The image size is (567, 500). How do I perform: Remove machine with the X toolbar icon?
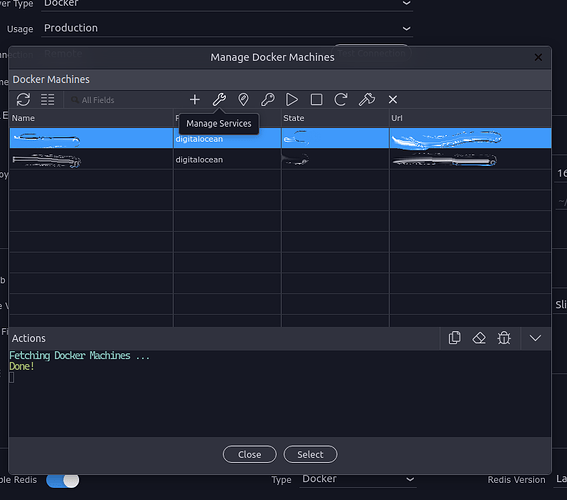[393, 99]
